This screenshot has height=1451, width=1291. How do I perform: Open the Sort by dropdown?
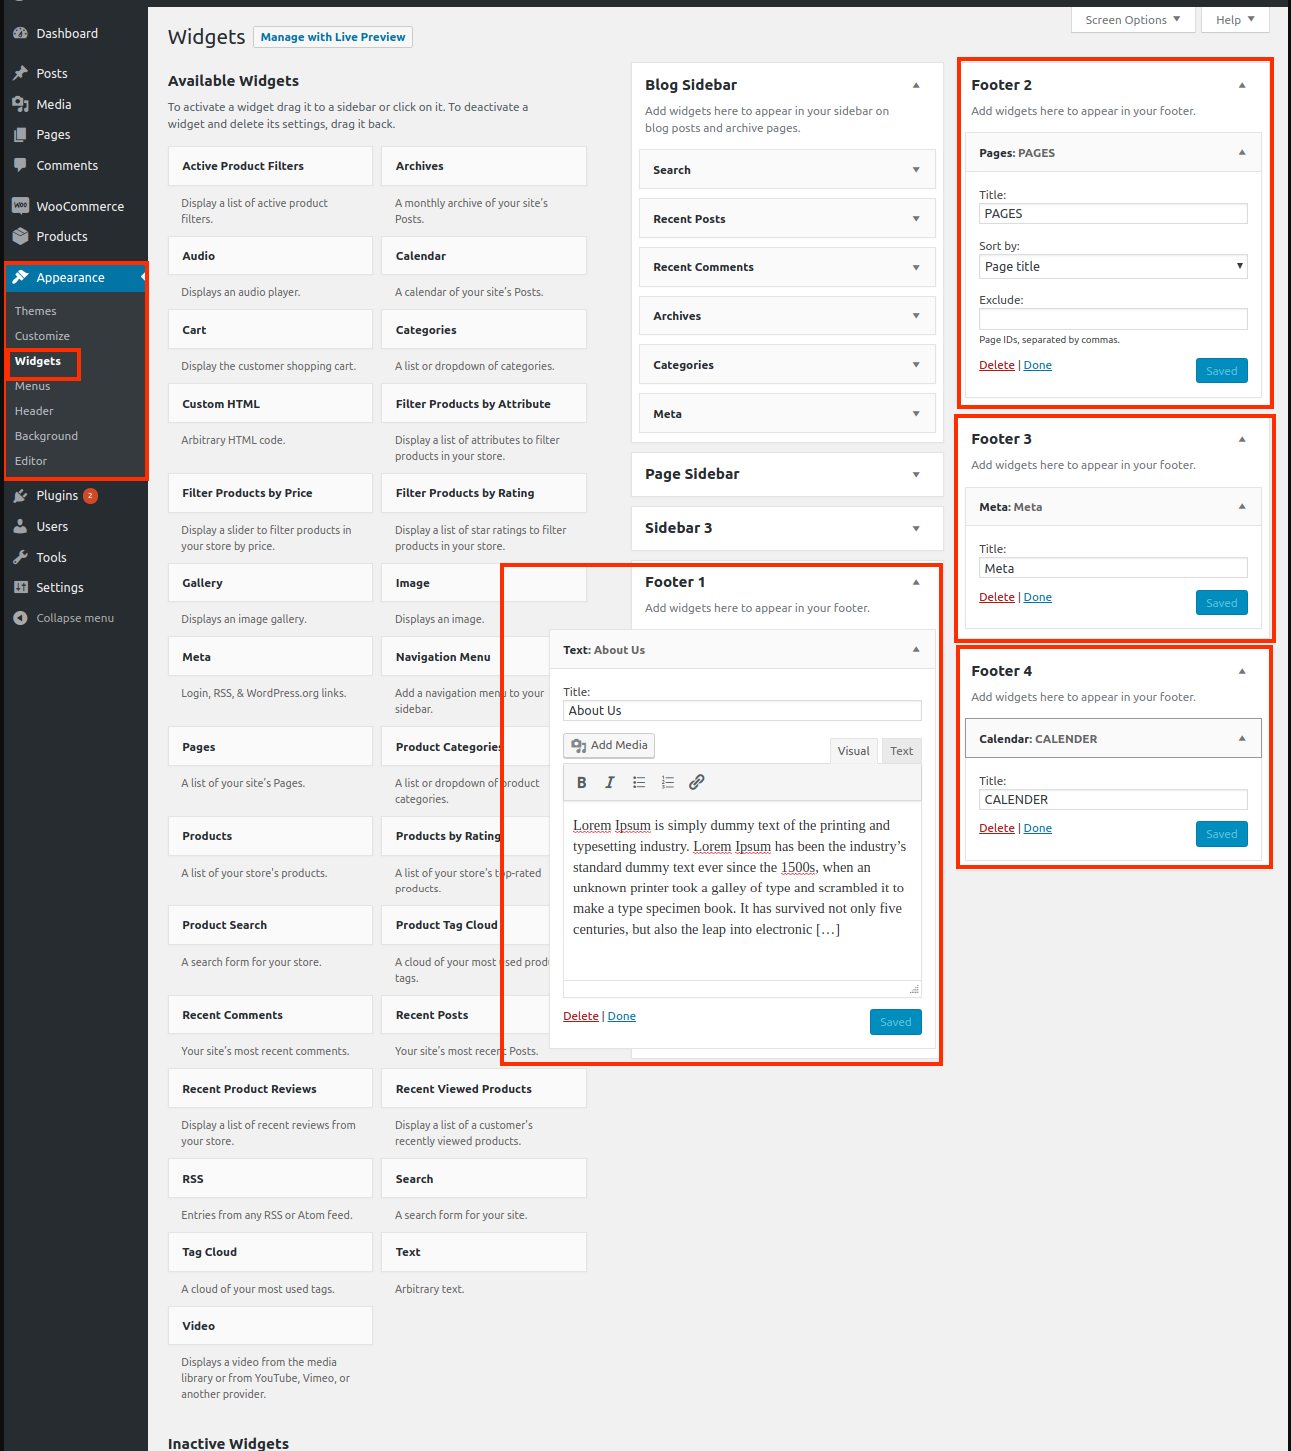(1112, 267)
